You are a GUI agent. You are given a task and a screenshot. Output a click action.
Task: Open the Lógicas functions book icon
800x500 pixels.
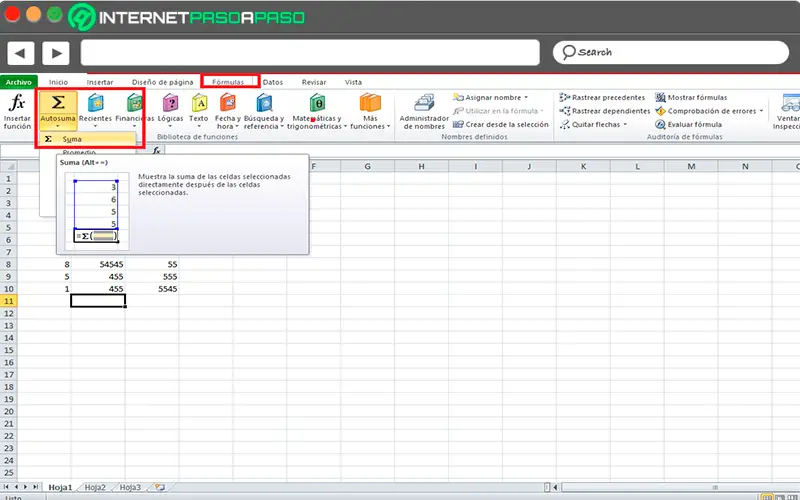(170, 103)
